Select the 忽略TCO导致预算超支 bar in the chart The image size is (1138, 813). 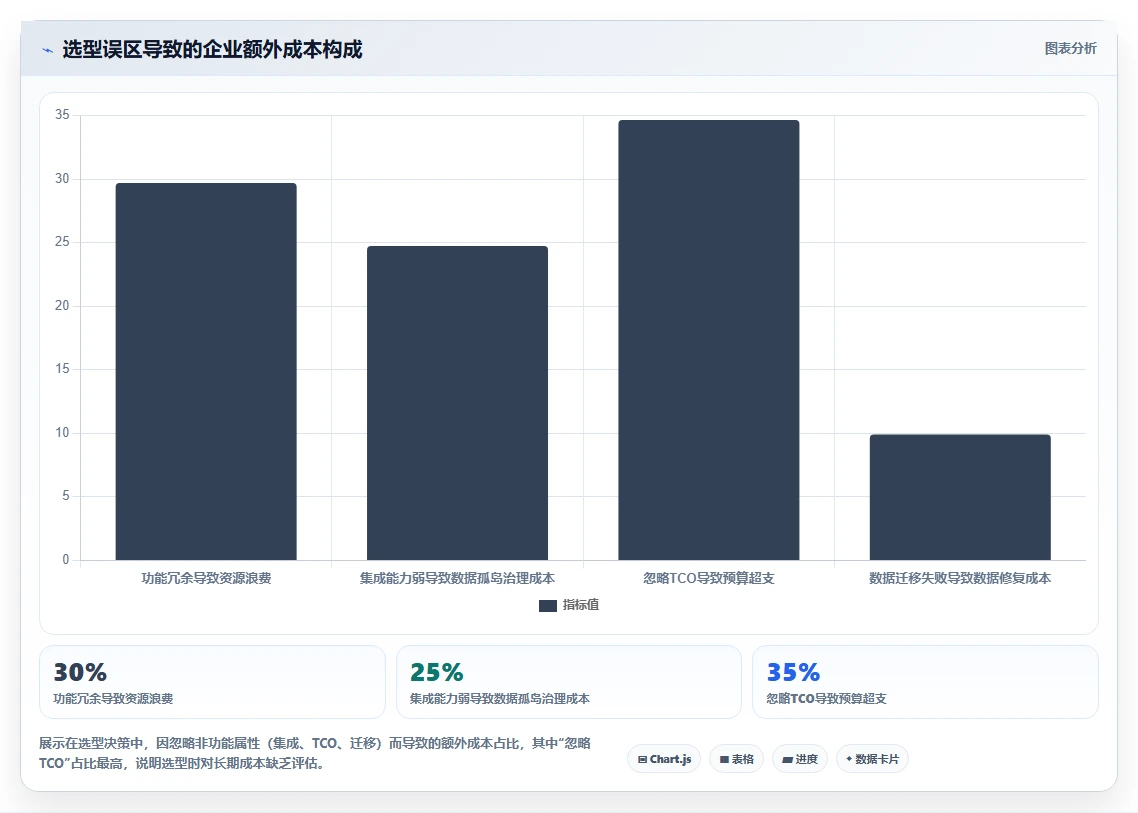[x=708, y=340]
